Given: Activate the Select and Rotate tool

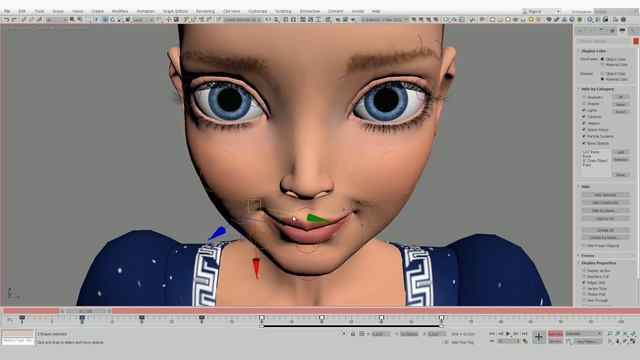Looking at the screenshot, I should coord(113,19).
